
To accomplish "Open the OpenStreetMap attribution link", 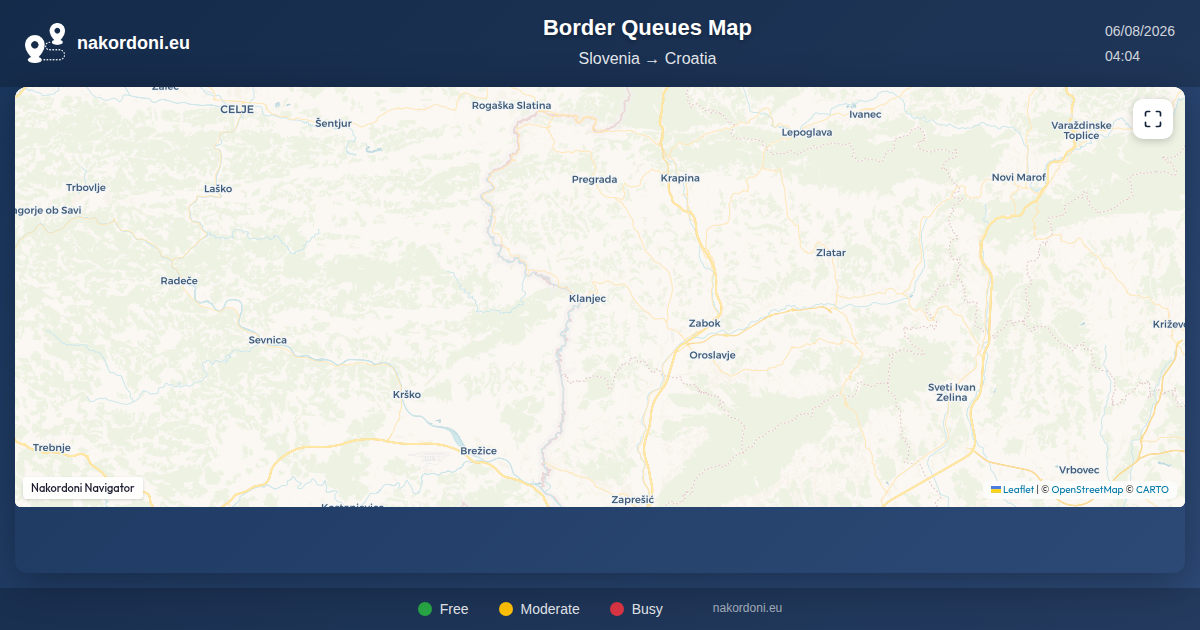I will 1087,489.
